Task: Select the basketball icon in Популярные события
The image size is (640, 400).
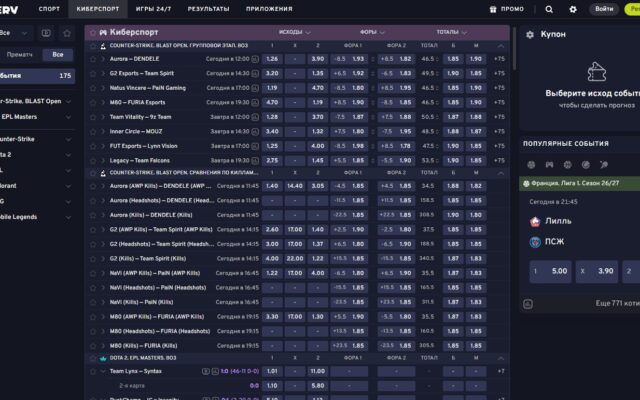Action: pos(567,164)
